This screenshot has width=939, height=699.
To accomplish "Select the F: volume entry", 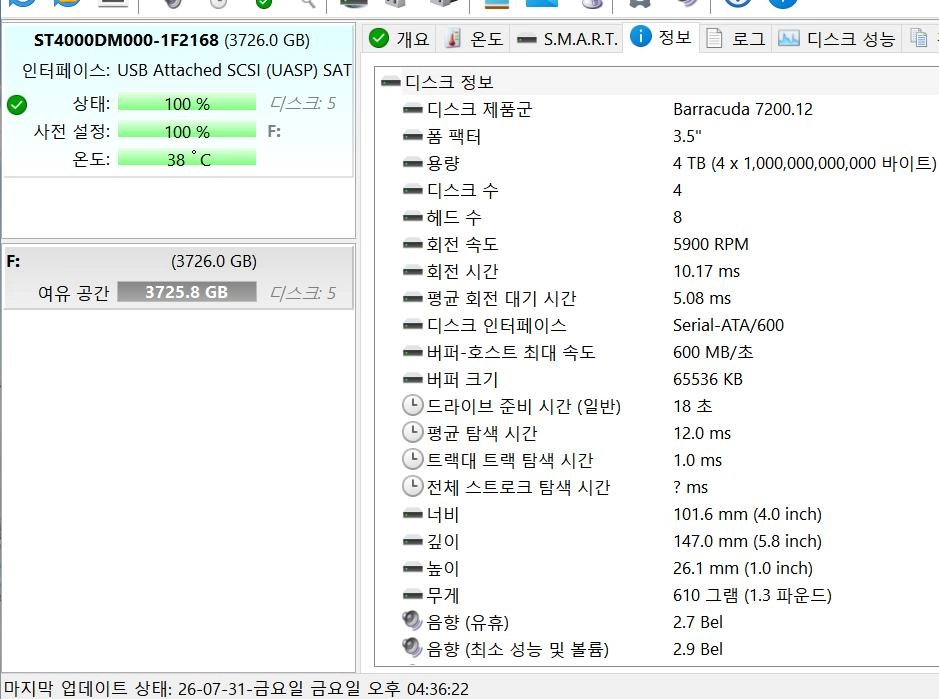I will [178, 277].
